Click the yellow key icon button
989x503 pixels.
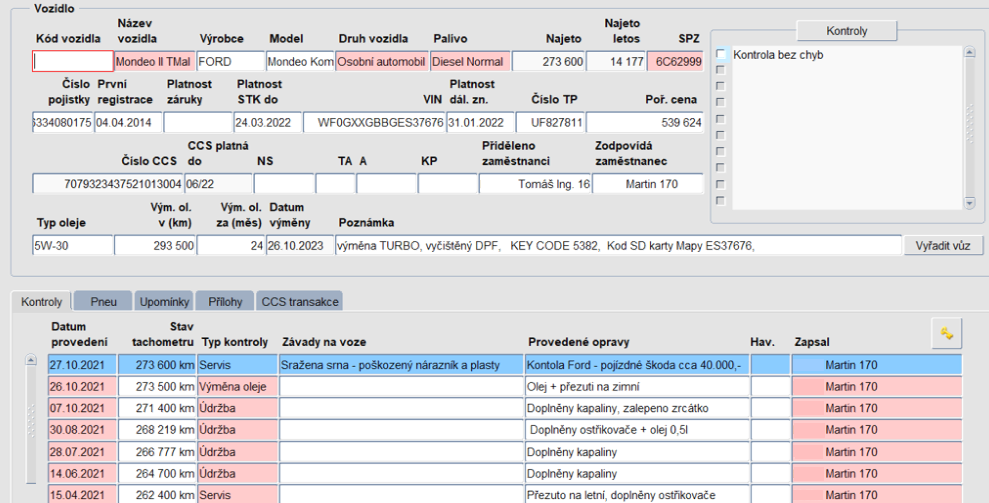(946, 333)
